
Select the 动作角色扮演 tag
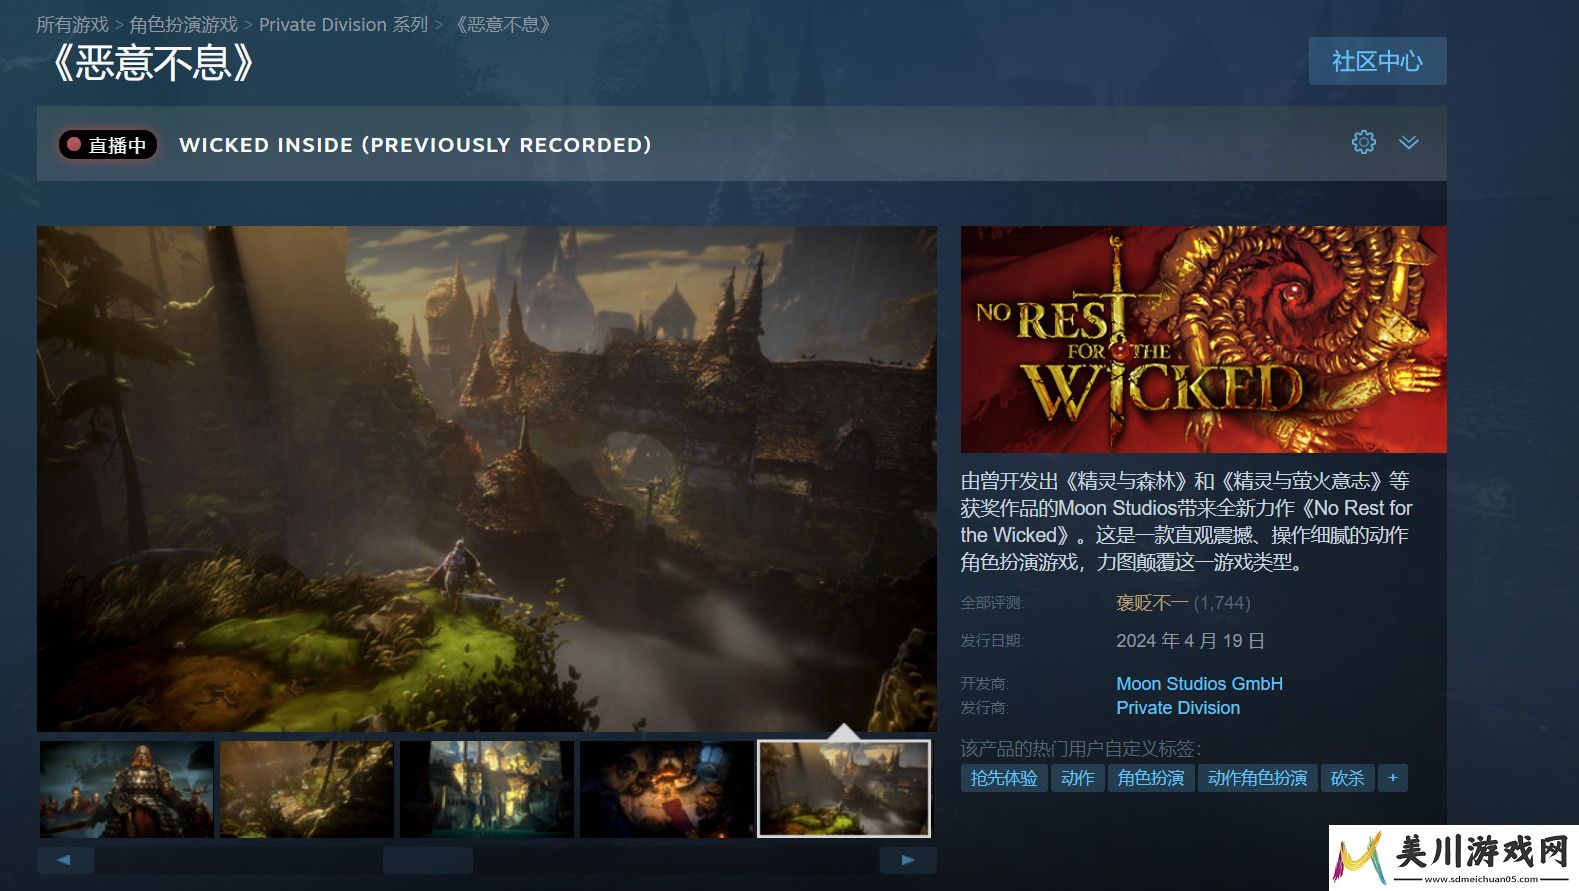click(x=1257, y=778)
